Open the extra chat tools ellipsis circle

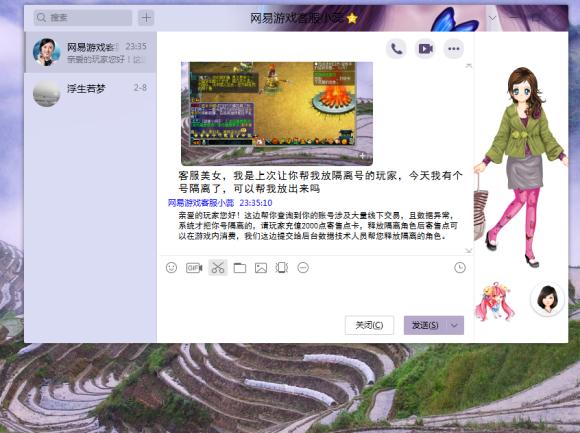pyautogui.click(x=303, y=267)
